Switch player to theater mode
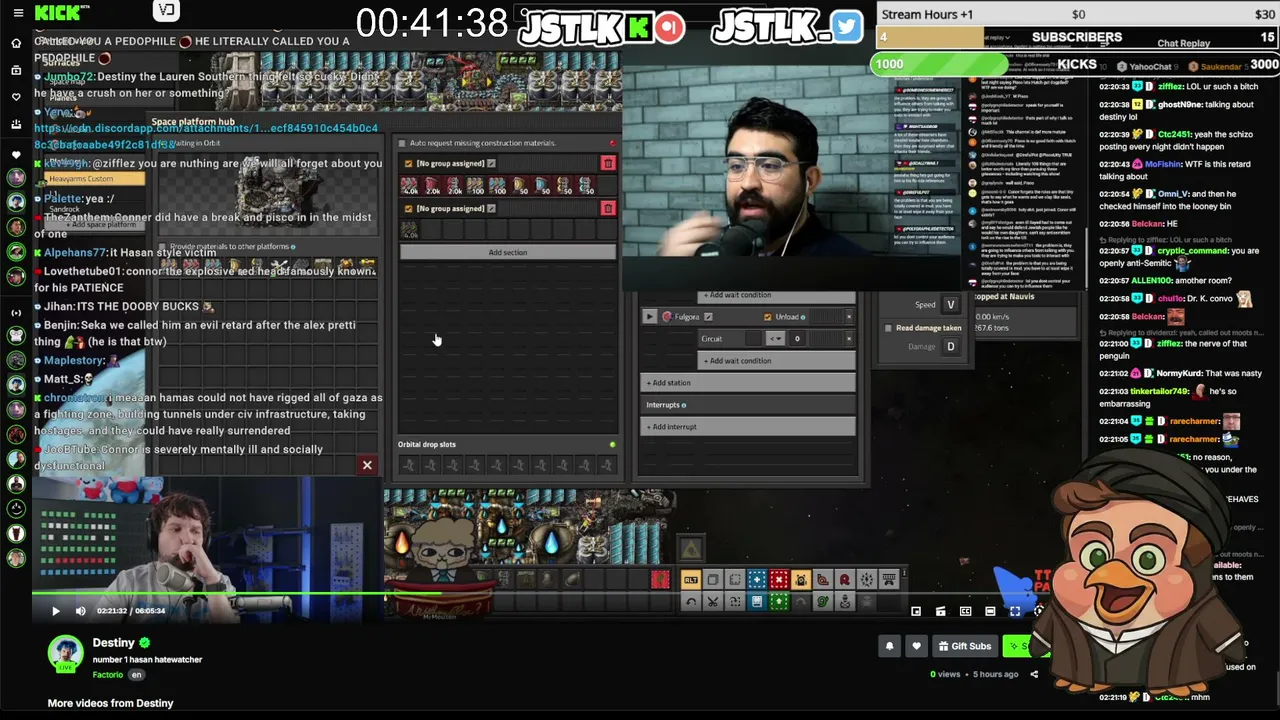The width and height of the screenshot is (1280, 720). click(990, 611)
